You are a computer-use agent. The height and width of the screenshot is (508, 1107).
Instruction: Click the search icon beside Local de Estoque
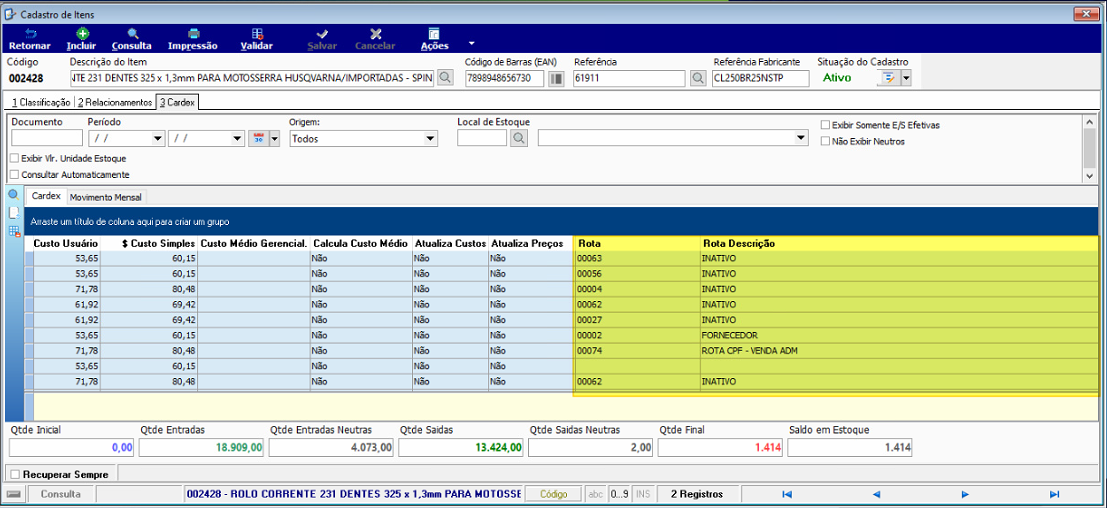click(x=519, y=139)
